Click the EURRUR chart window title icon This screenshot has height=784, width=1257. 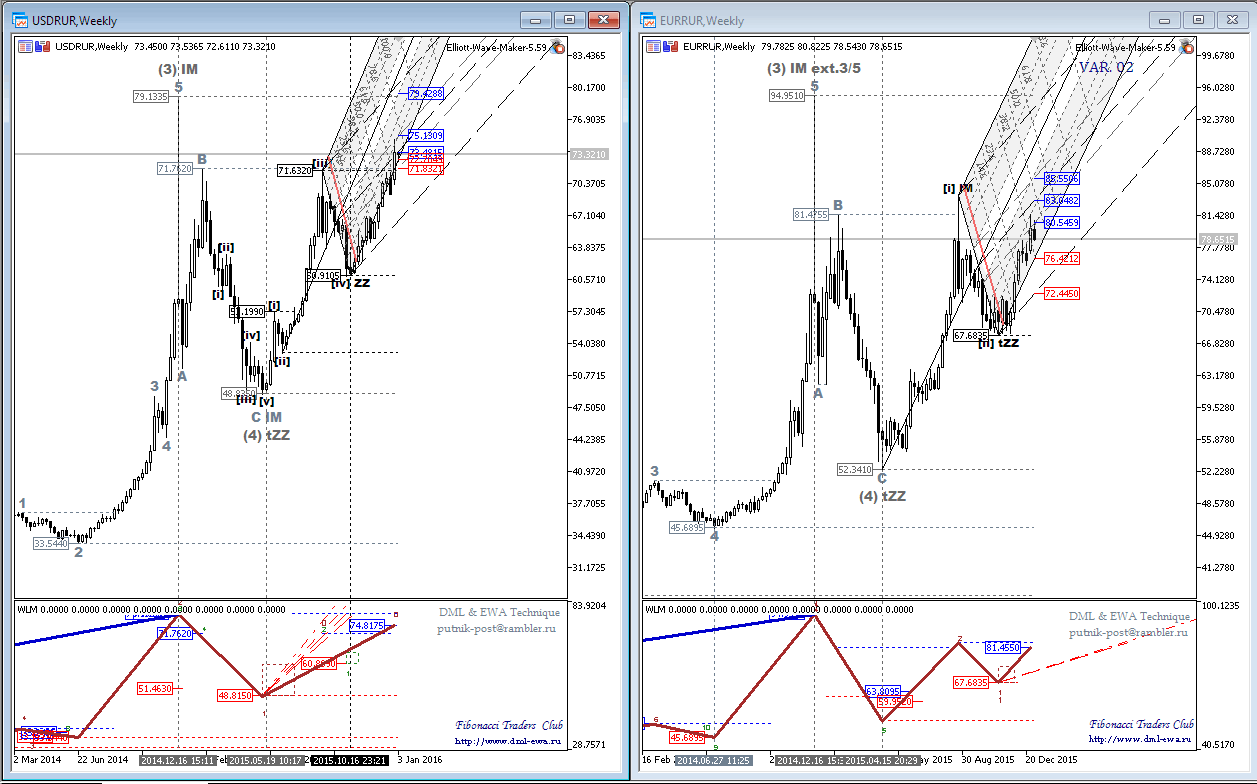coord(647,20)
